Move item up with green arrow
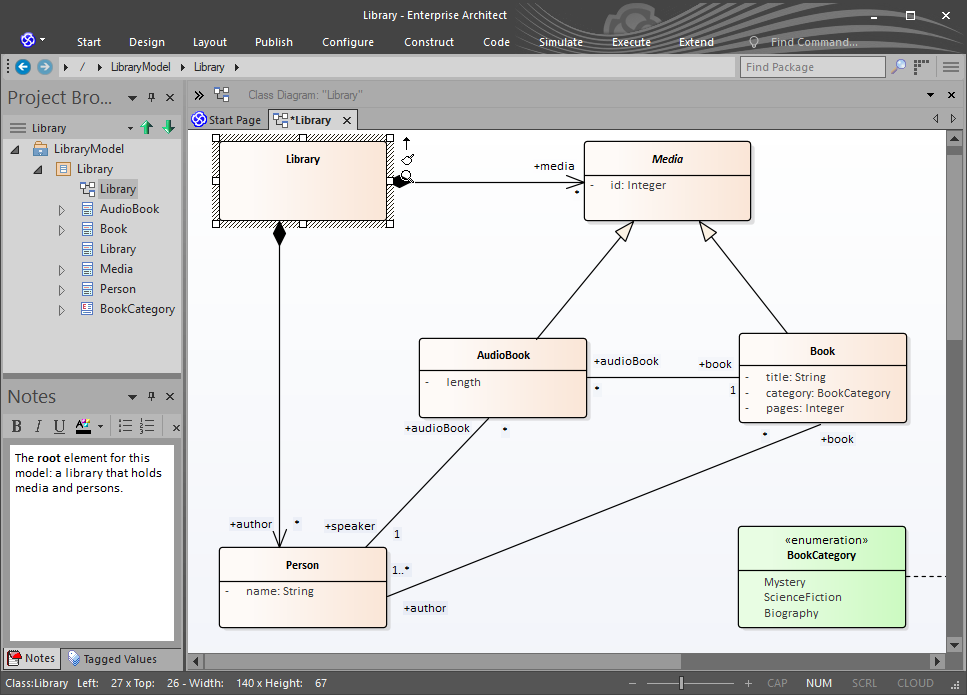The image size is (967, 695). tap(147, 128)
